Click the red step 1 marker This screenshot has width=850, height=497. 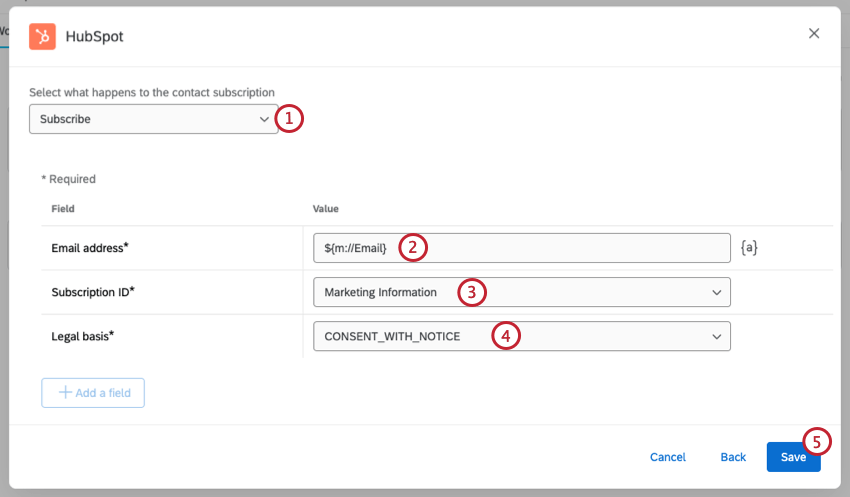point(288,118)
